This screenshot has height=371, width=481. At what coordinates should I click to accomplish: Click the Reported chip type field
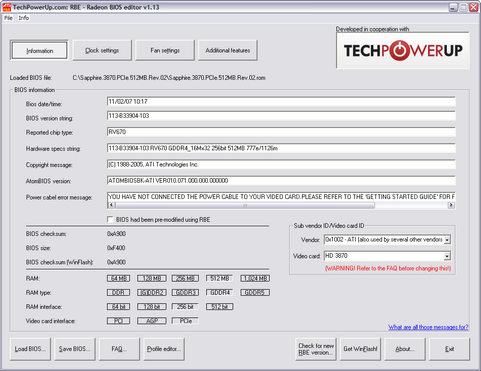pos(281,132)
